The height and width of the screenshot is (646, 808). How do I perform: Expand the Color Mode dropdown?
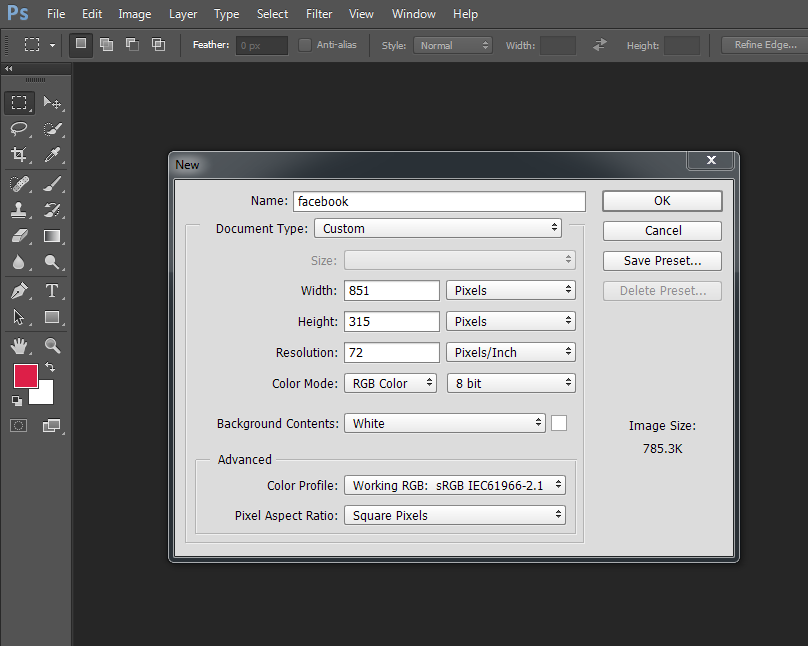390,383
